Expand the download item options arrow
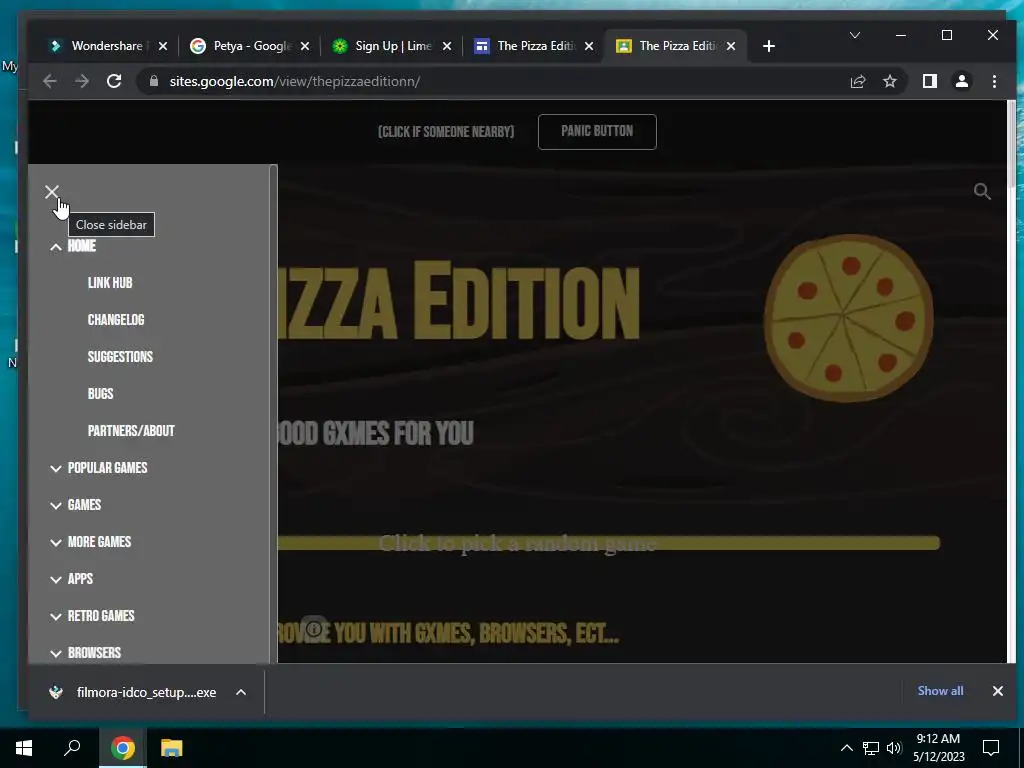This screenshot has width=1024, height=768. (x=241, y=692)
